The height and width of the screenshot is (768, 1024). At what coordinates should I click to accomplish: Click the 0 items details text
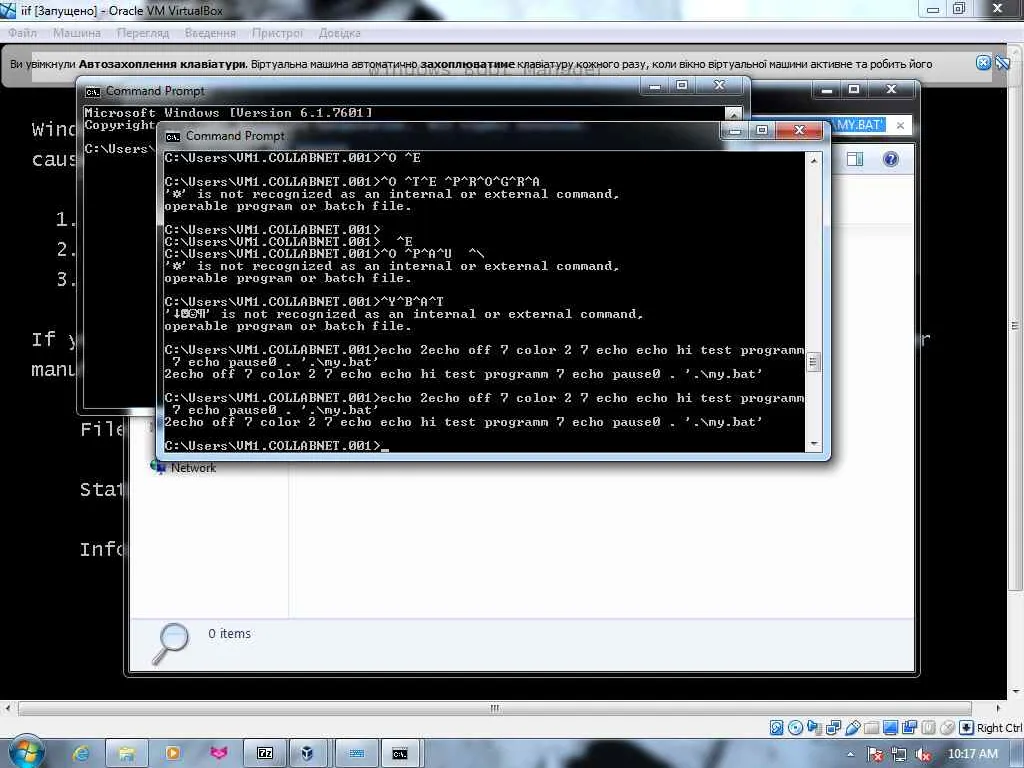click(229, 633)
